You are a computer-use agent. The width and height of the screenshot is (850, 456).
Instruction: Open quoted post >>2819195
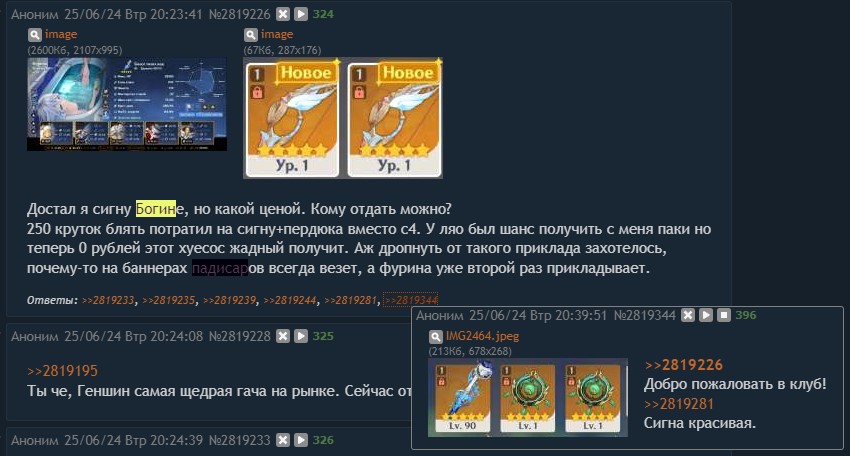point(62,371)
